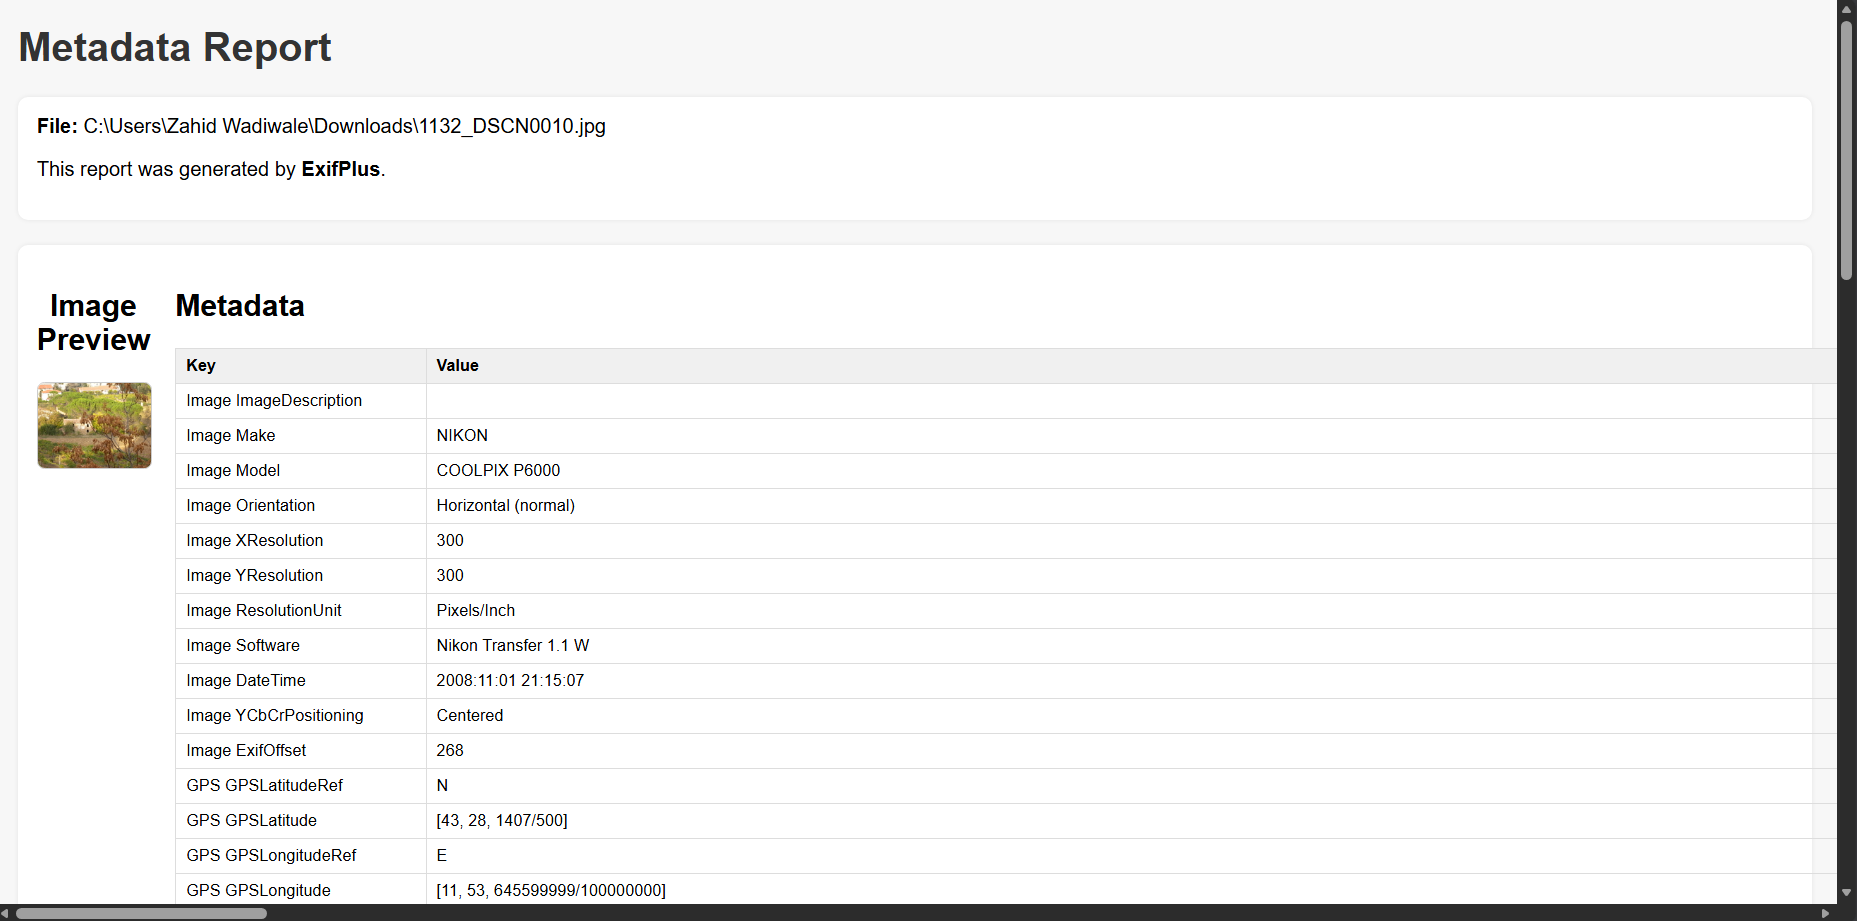Click the image preview thumbnail
The height and width of the screenshot is (921, 1857).
click(x=94, y=425)
